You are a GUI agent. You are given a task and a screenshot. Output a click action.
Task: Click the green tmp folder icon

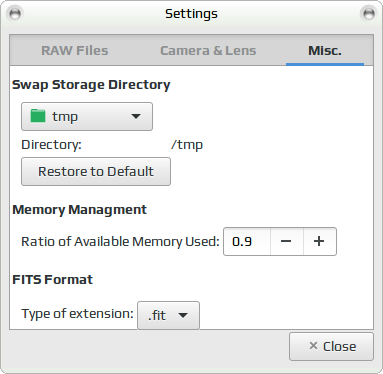pyautogui.click(x=38, y=116)
